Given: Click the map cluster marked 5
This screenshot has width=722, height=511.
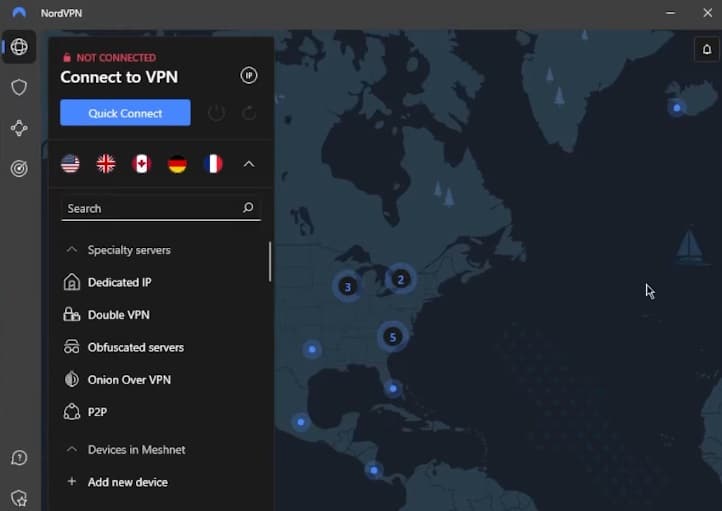Looking at the screenshot, I should [x=392, y=337].
